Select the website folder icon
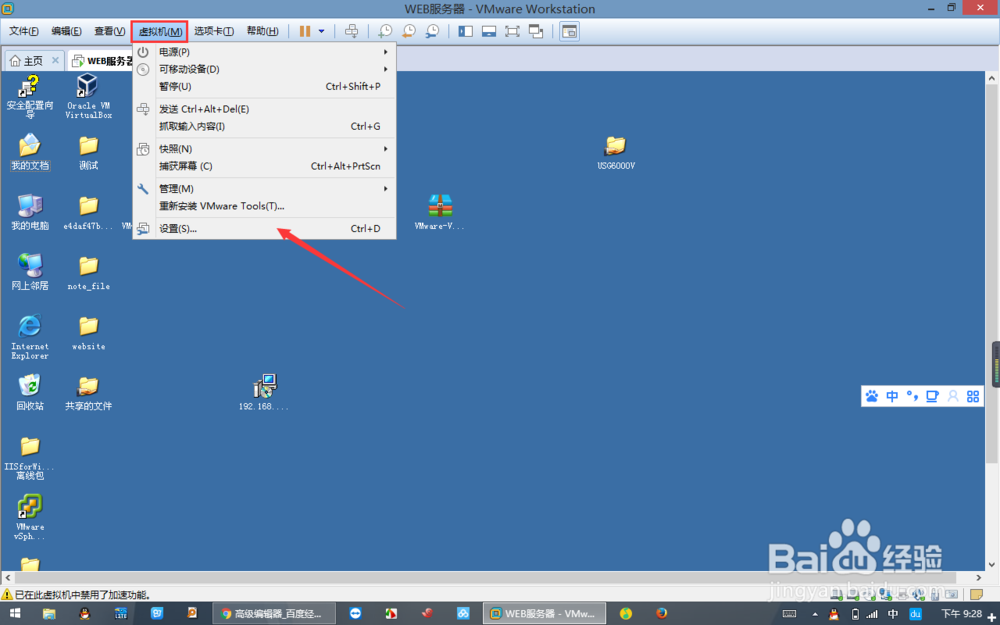The width and height of the screenshot is (1000, 625). tap(89, 333)
